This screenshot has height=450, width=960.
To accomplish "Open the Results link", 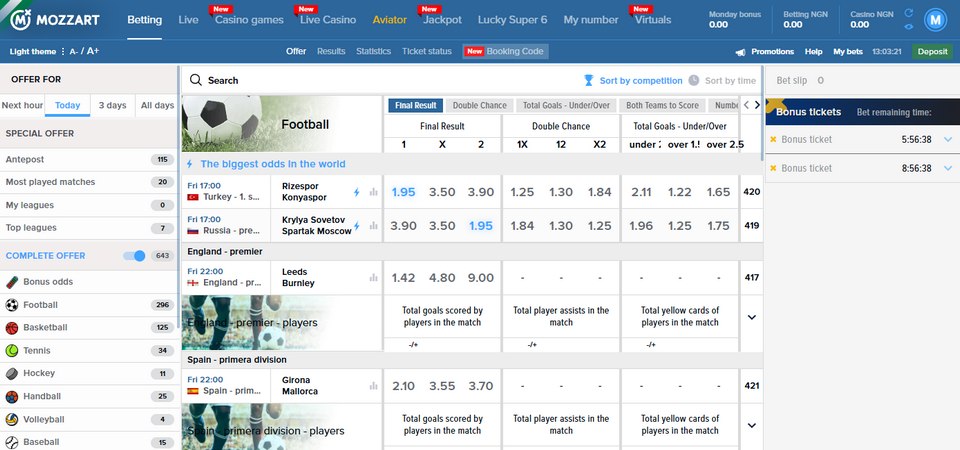I will tap(331, 51).
